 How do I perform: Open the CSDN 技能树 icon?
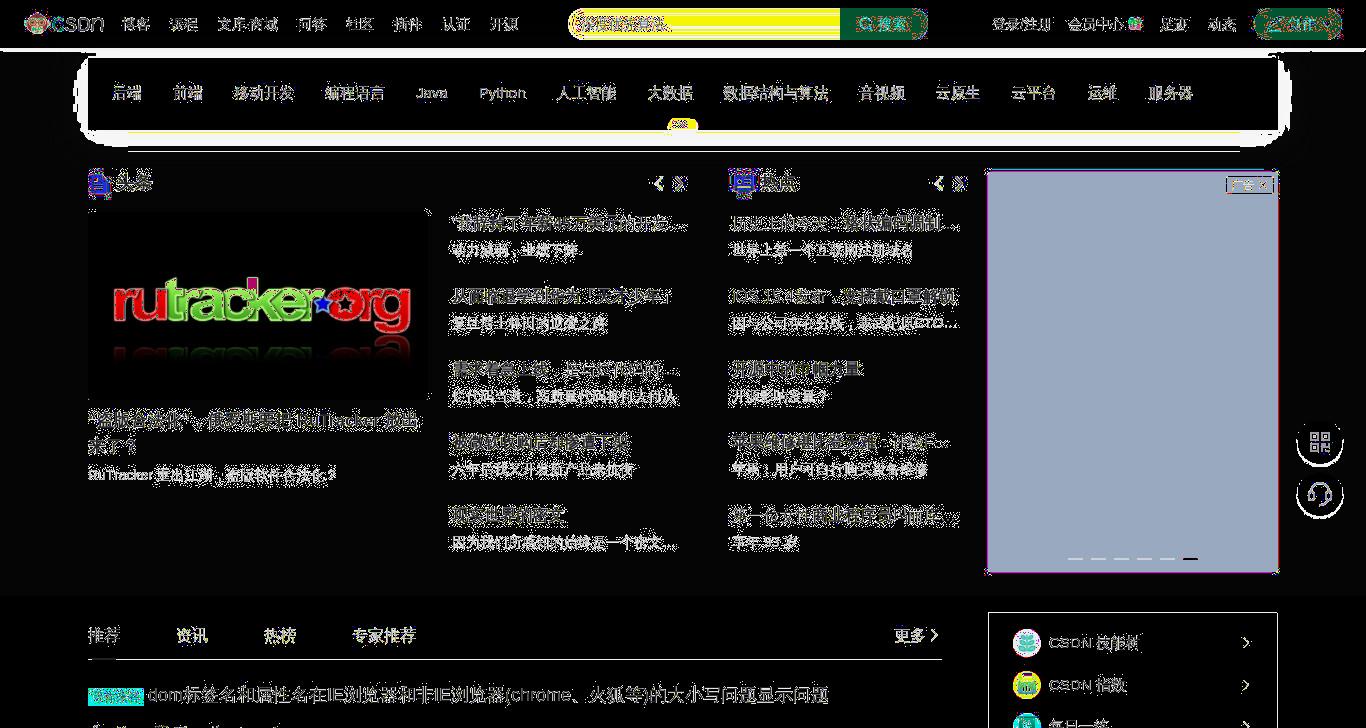point(1026,643)
